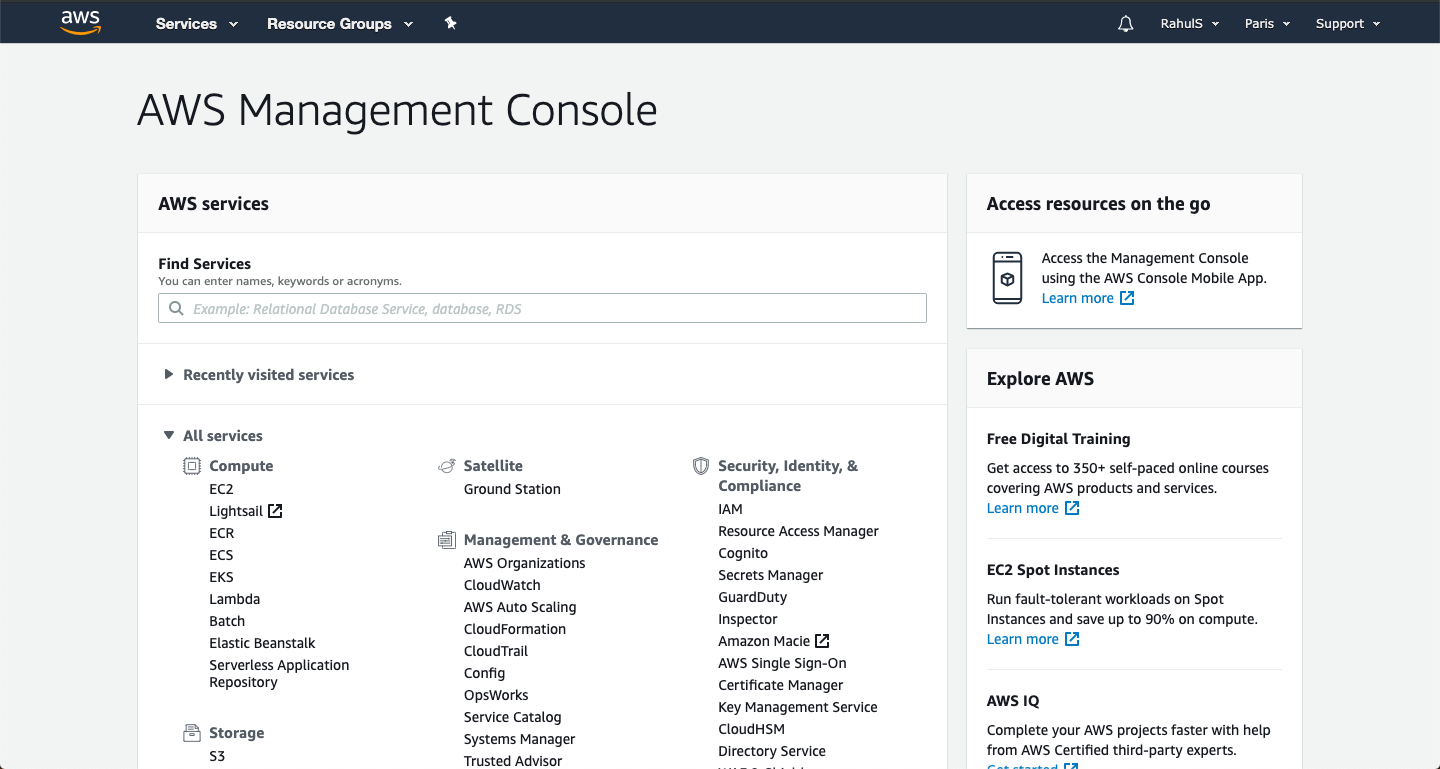This screenshot has height=769, width=1440.
Task: Click the mobile app phone icon
Action: point(1007,278)
